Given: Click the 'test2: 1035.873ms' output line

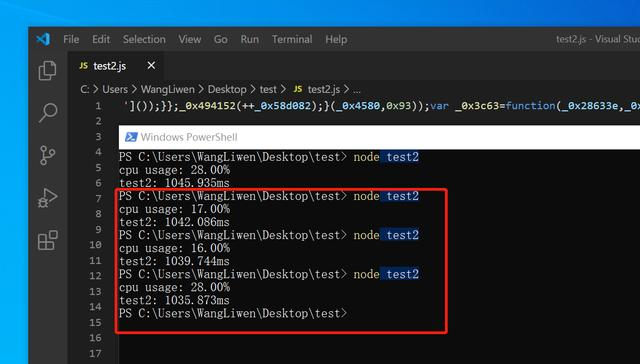Looking at the screenshot, I should (174, 301).
